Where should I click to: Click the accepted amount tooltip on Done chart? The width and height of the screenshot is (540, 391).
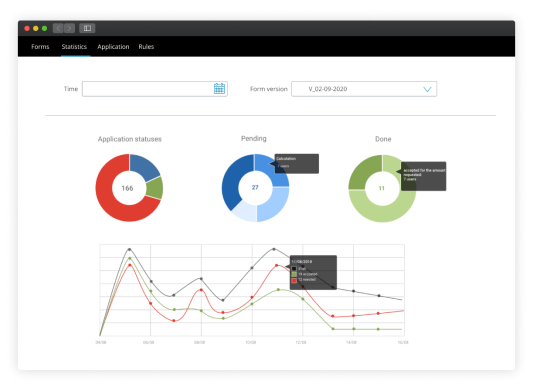click(x=424, y=176)
